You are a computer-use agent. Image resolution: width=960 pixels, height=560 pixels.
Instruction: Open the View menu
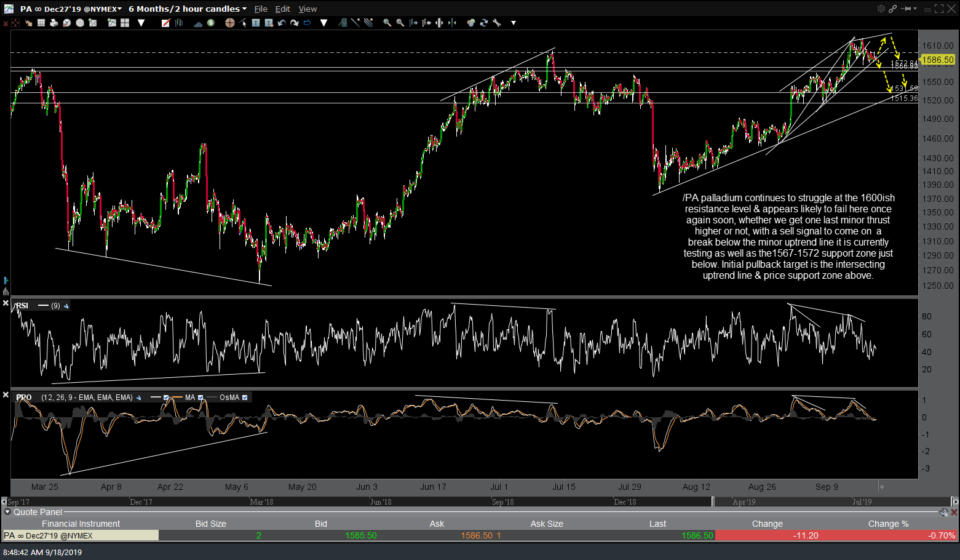click(308, 8)
